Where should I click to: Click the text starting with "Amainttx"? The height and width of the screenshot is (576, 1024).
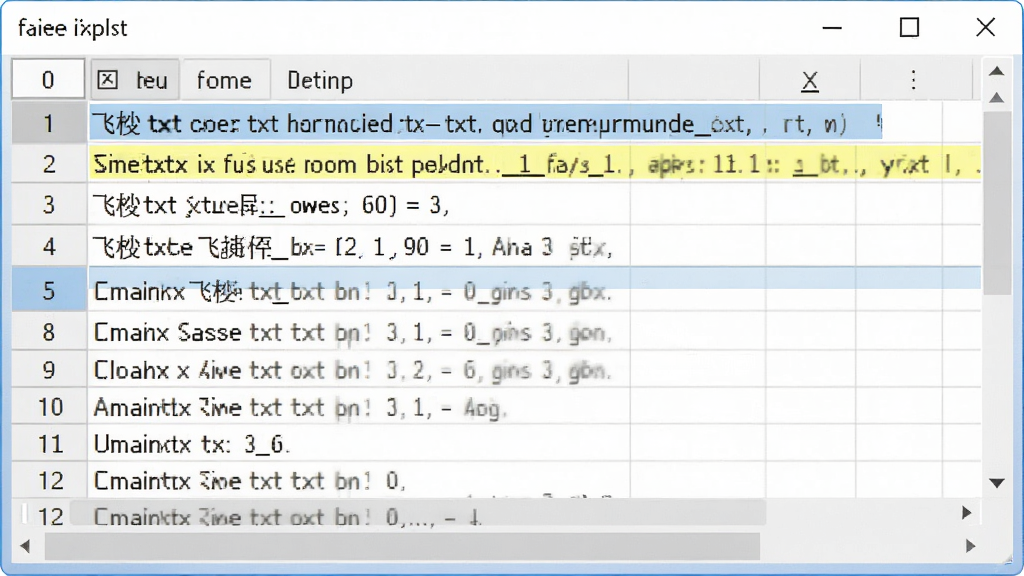tap(300, 408)
